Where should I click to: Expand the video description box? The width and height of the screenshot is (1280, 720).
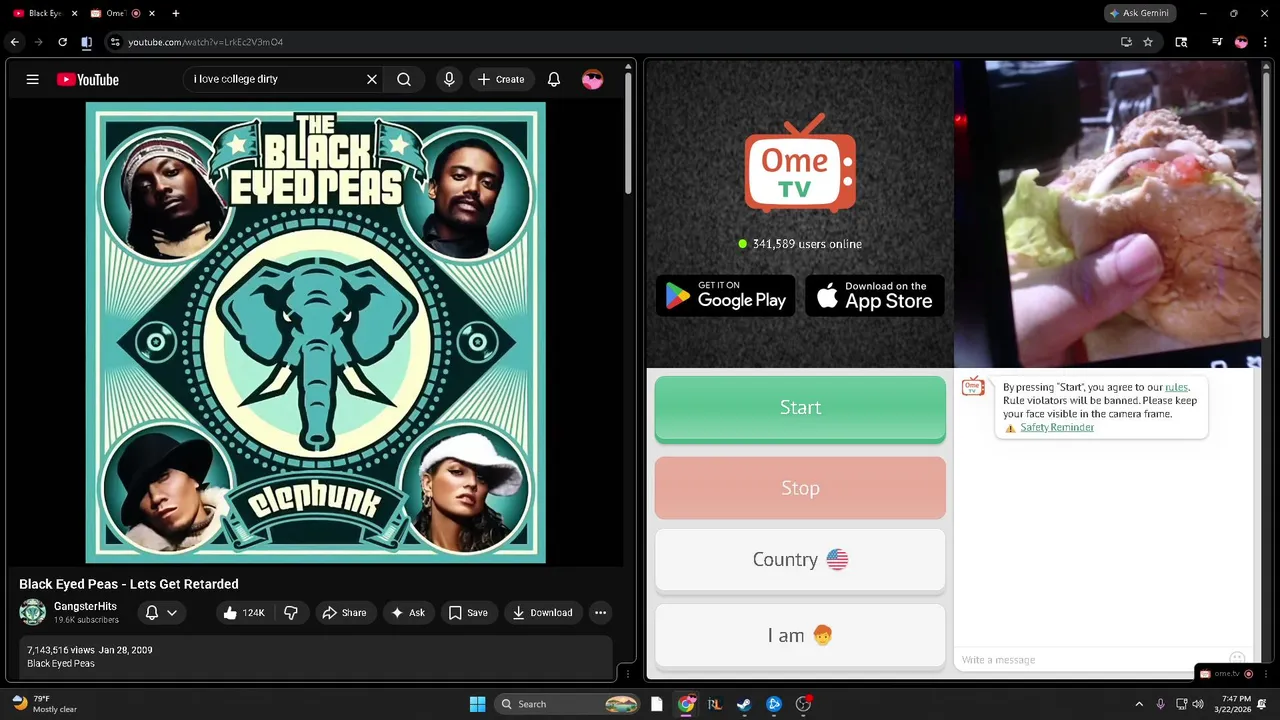[x=316, y=657]
